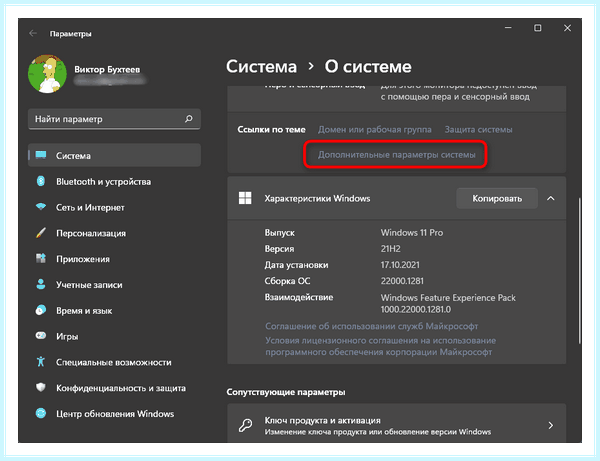
Task: Open Конфиденциальность и защита section
Action: point(114,388)
